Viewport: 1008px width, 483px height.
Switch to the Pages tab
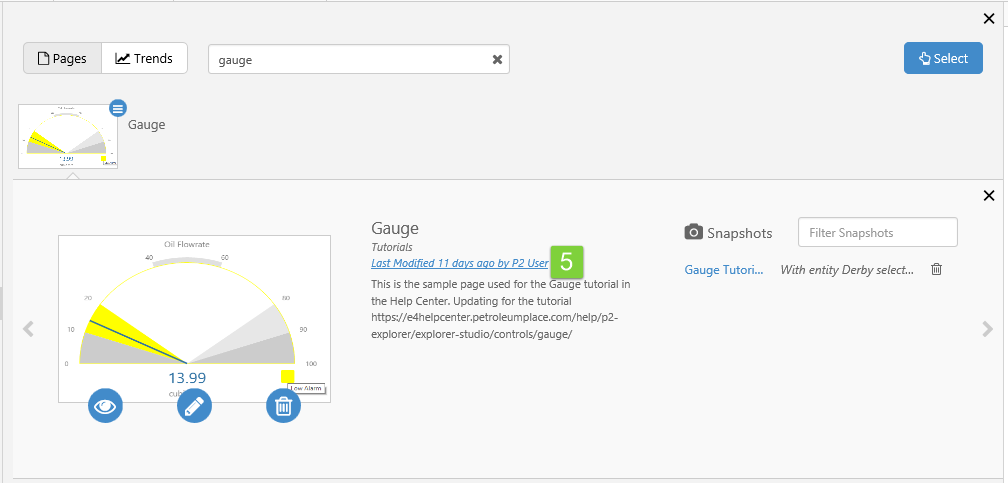62,59
